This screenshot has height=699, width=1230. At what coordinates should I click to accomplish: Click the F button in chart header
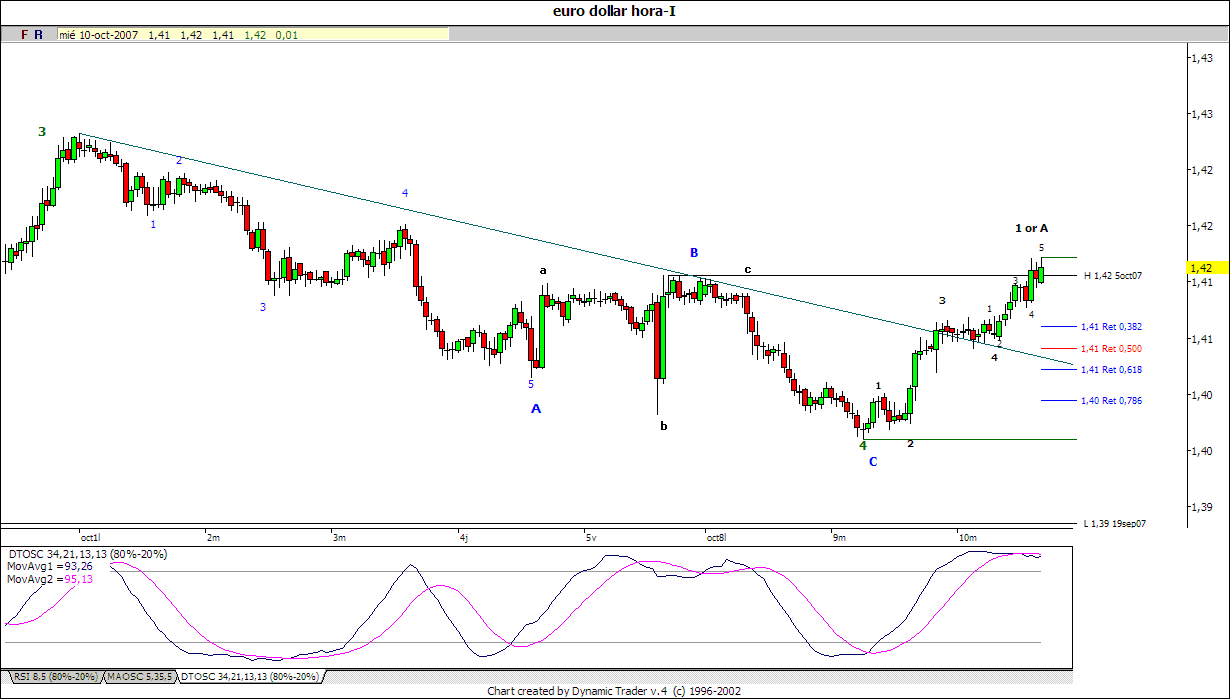tap(25, 34)
